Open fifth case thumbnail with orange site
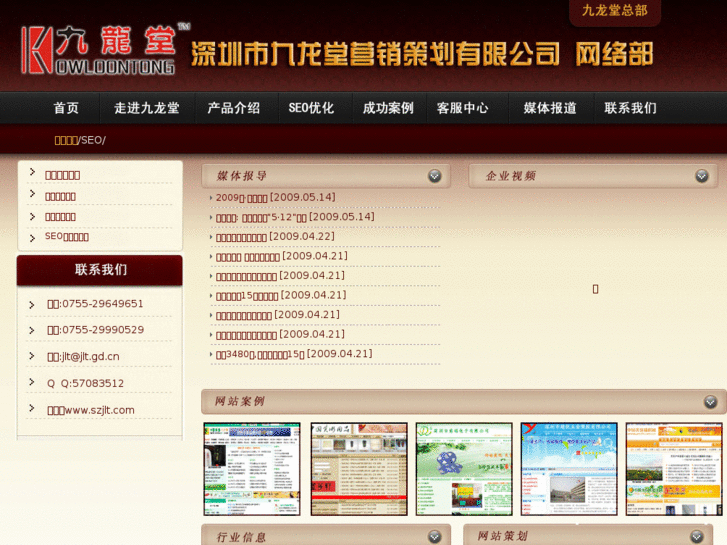Viewport: 727px width, 545px height. (674, 469)
